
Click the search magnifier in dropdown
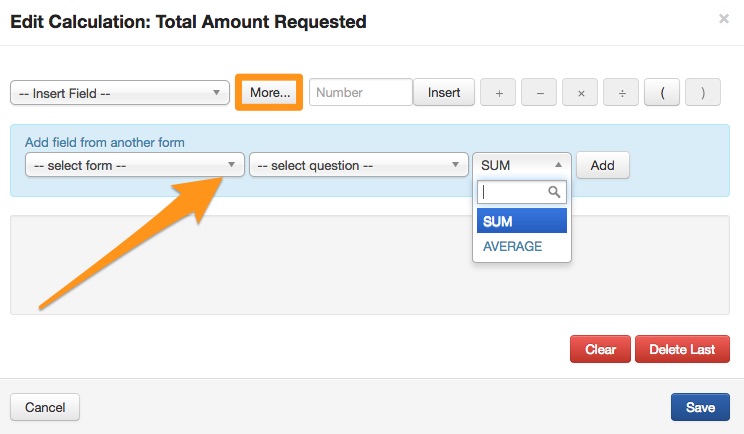coord(553,192)
